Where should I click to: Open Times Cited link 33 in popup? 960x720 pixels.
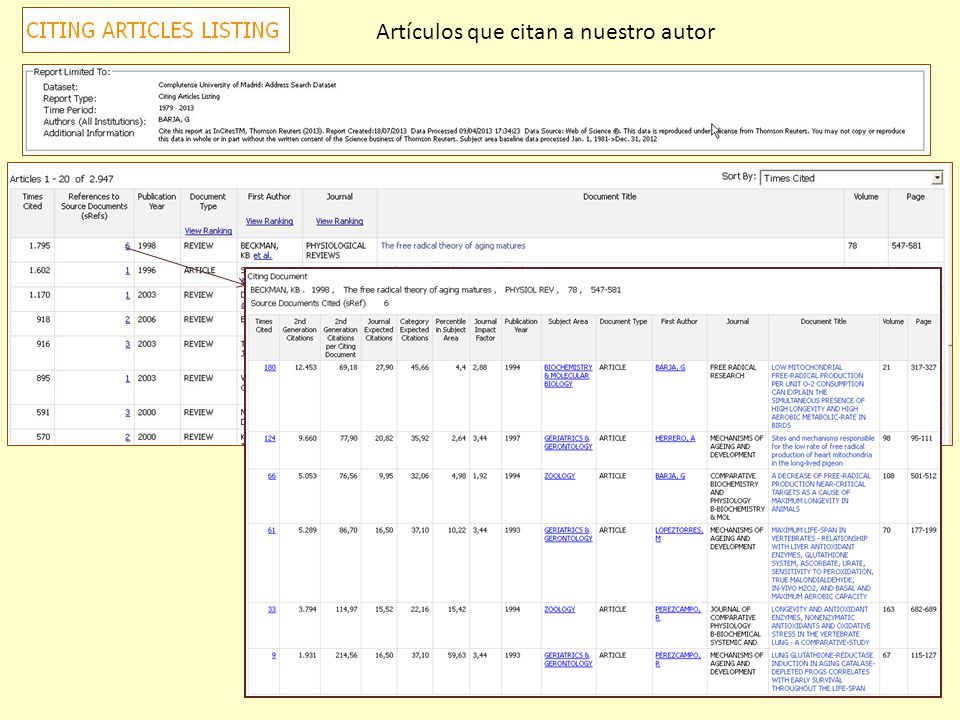[272, 609]
